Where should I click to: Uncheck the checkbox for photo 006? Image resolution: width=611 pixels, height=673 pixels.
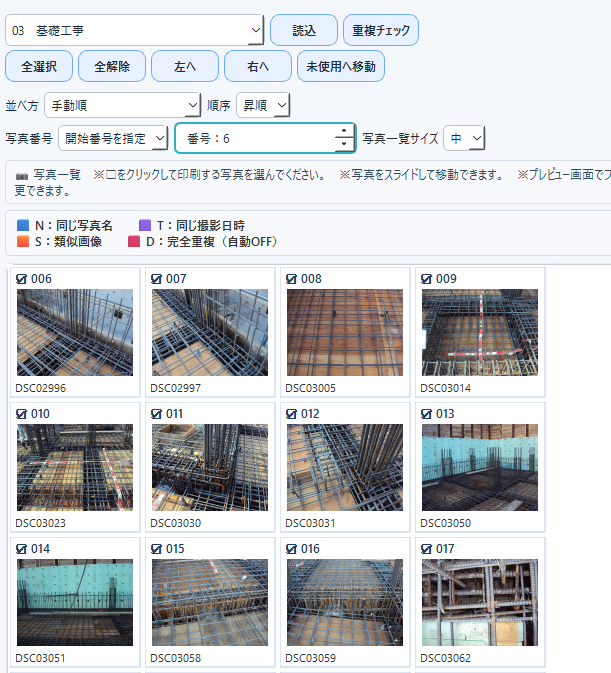click(x=21, y=279)
